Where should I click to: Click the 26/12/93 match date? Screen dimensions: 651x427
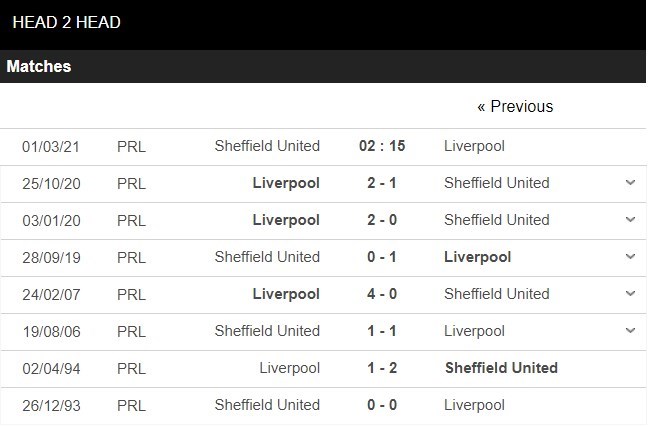[x=51, y=405]
